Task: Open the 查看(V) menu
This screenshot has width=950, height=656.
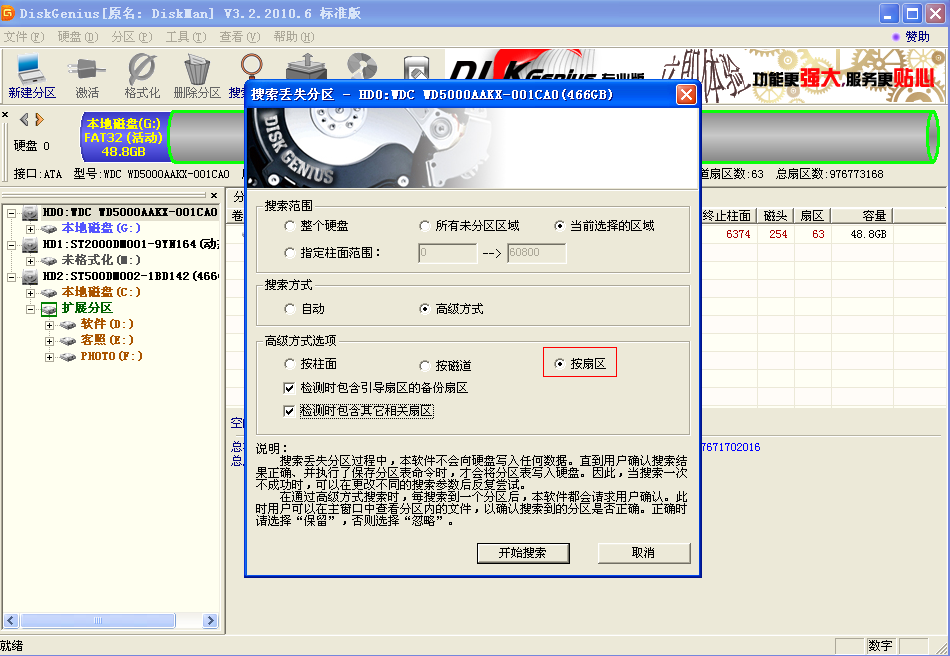Action: point(240,37)
